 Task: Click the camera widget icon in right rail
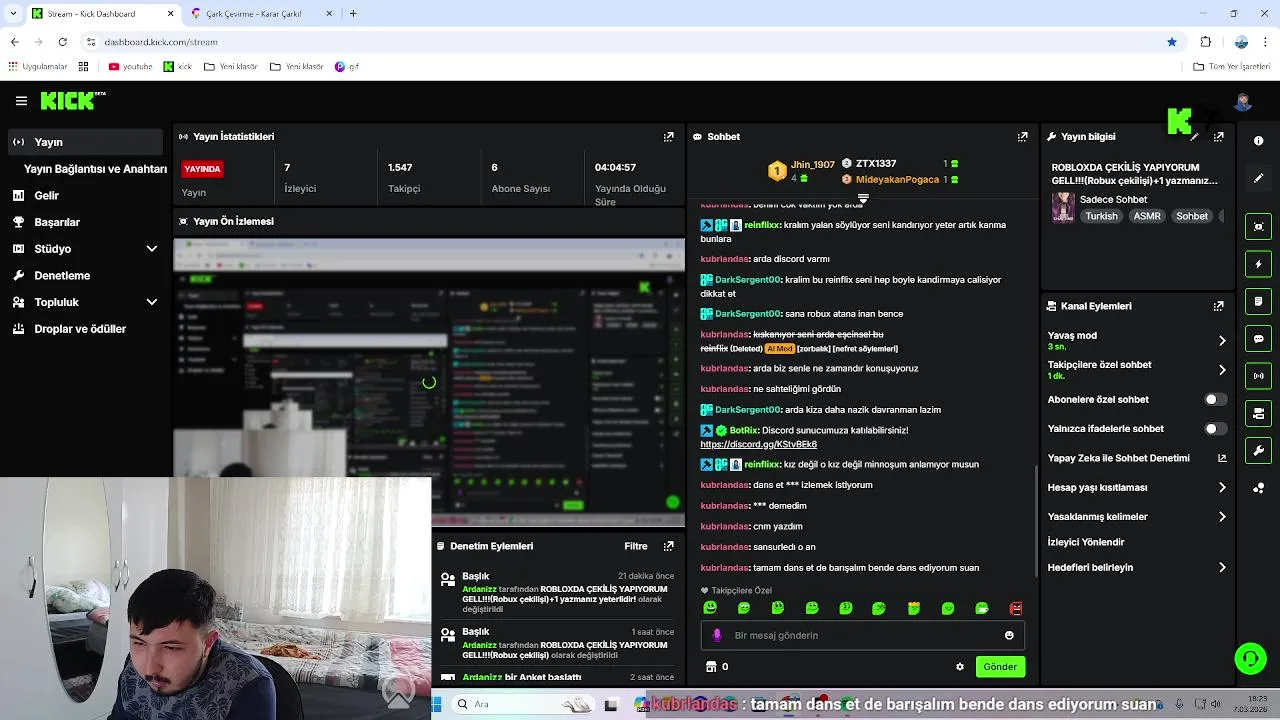1258,413
